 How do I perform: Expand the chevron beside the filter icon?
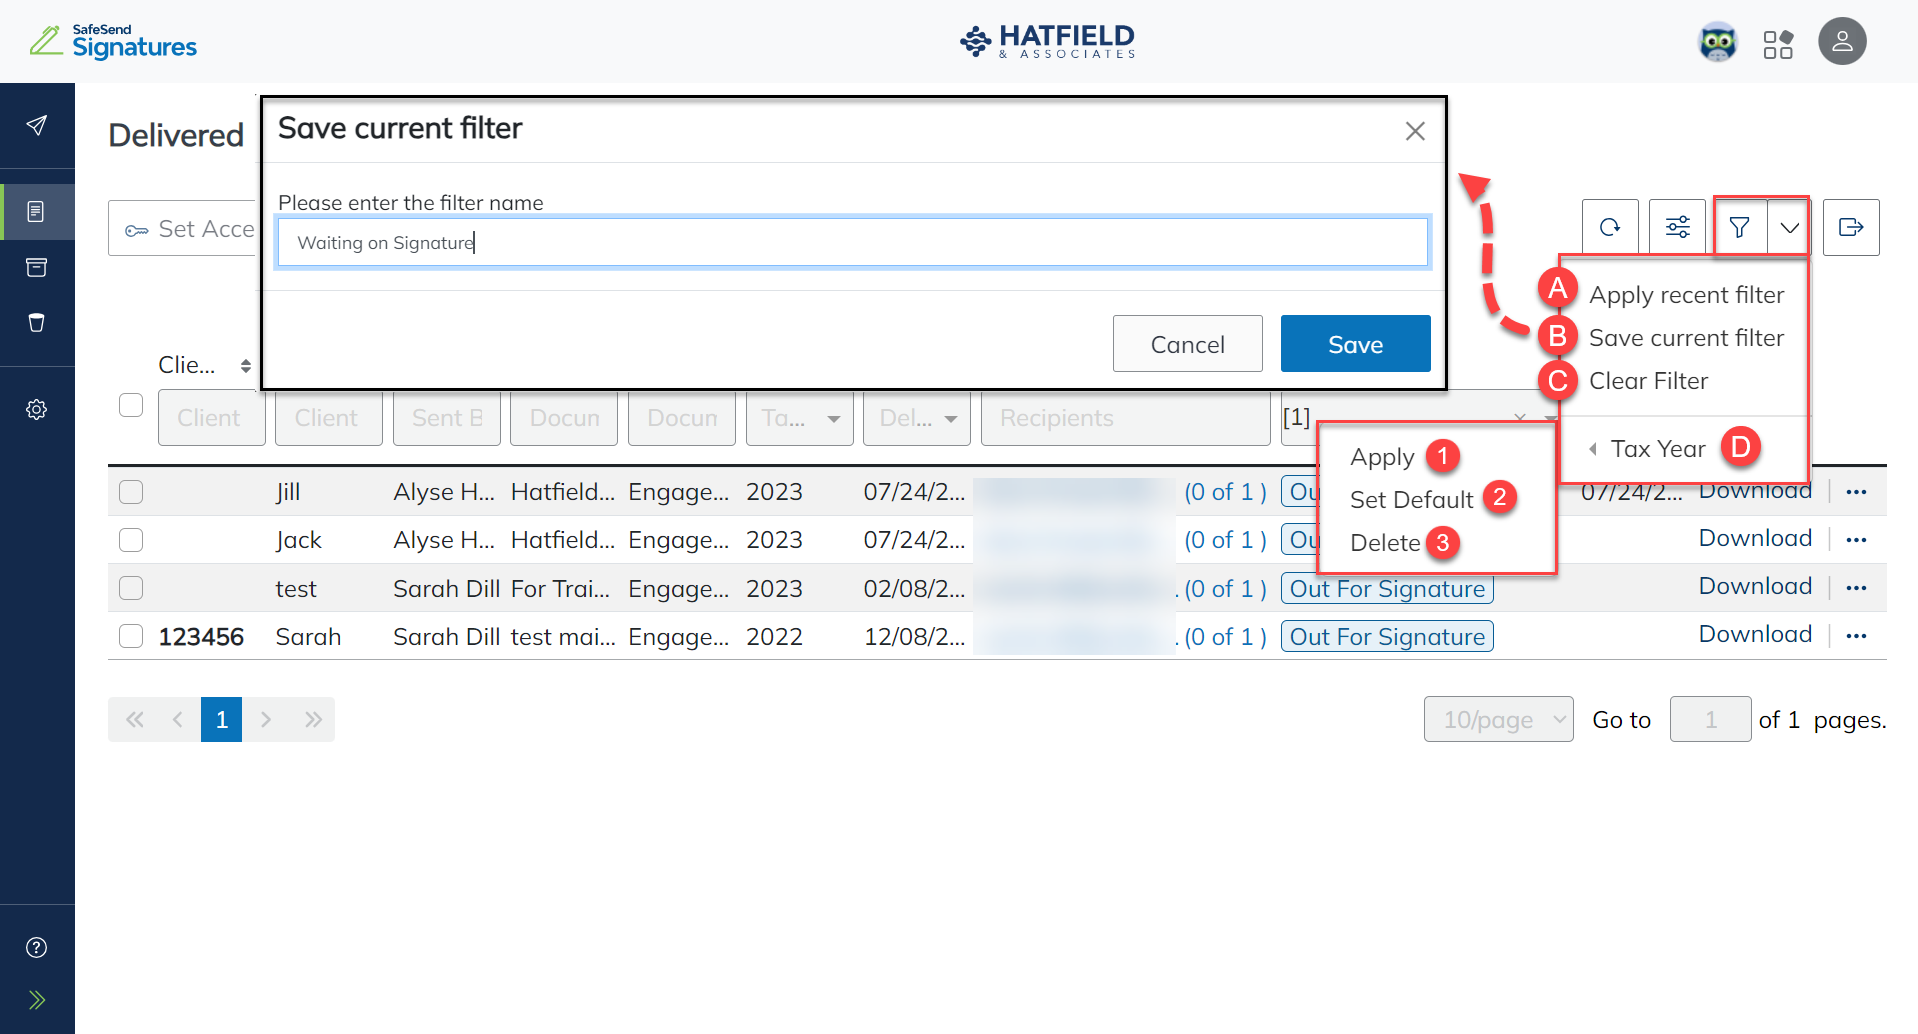pyautogui.click(x=1790, y=227)
